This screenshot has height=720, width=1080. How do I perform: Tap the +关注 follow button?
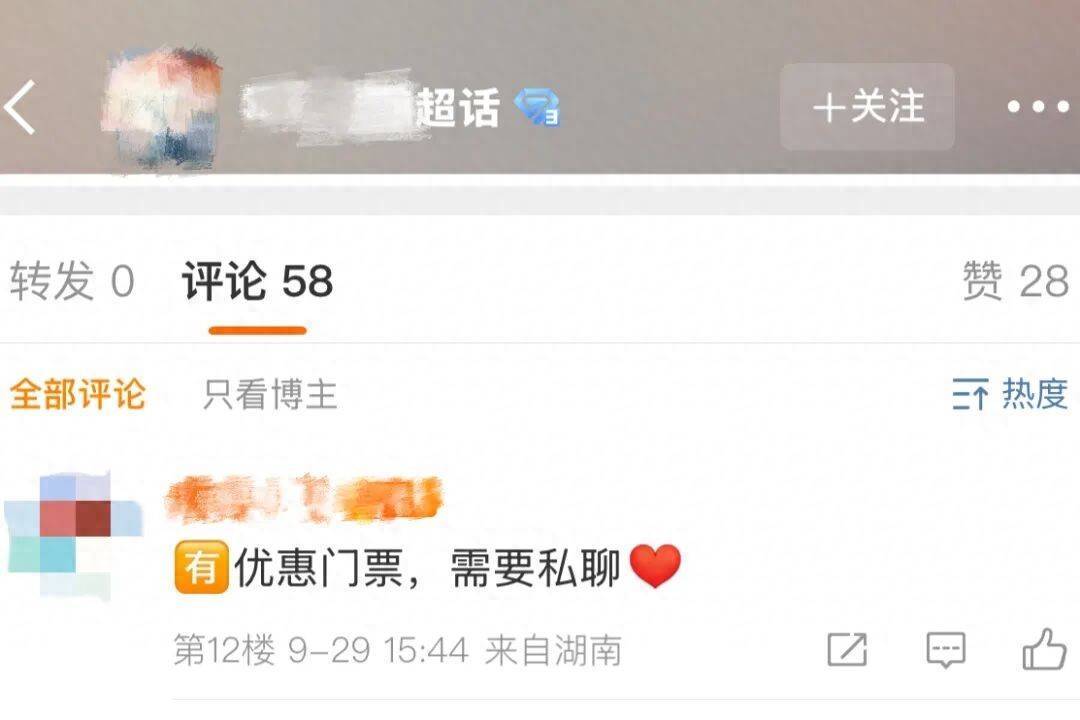867,107
